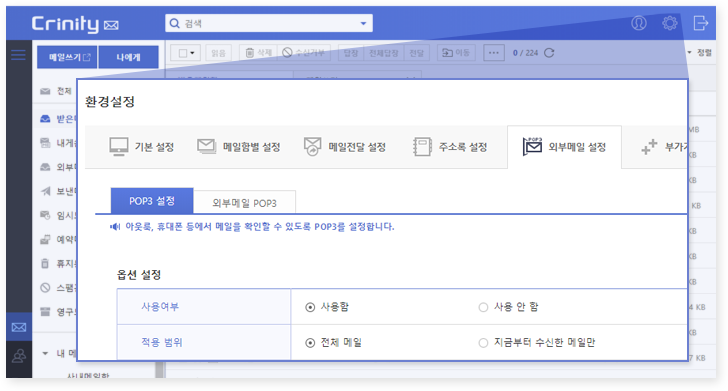
Task: Click the folder list scrollbar
Action: pyautogui.click(x=160, y=369)
